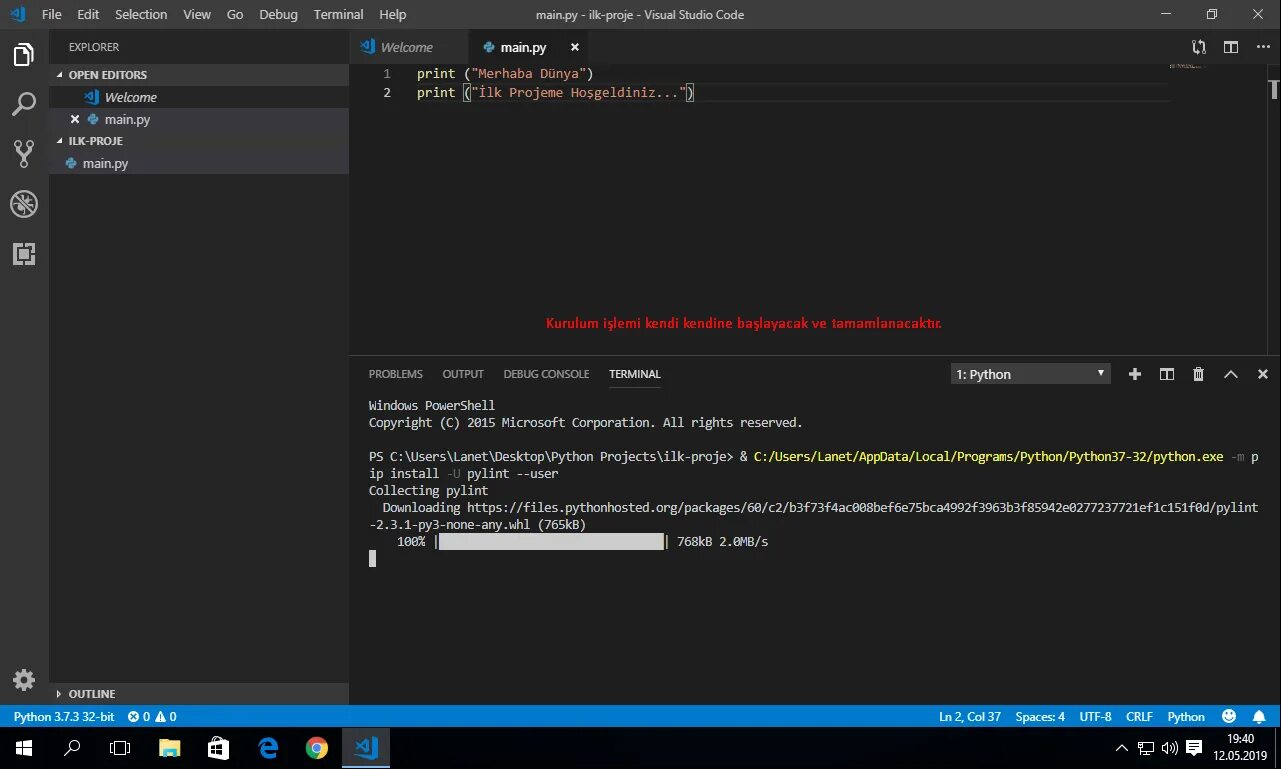Image resolution: width=1281 pixels, height=769 pixels.
Task: Click the VS Code logo in title bar
Action: pos(17,14)
